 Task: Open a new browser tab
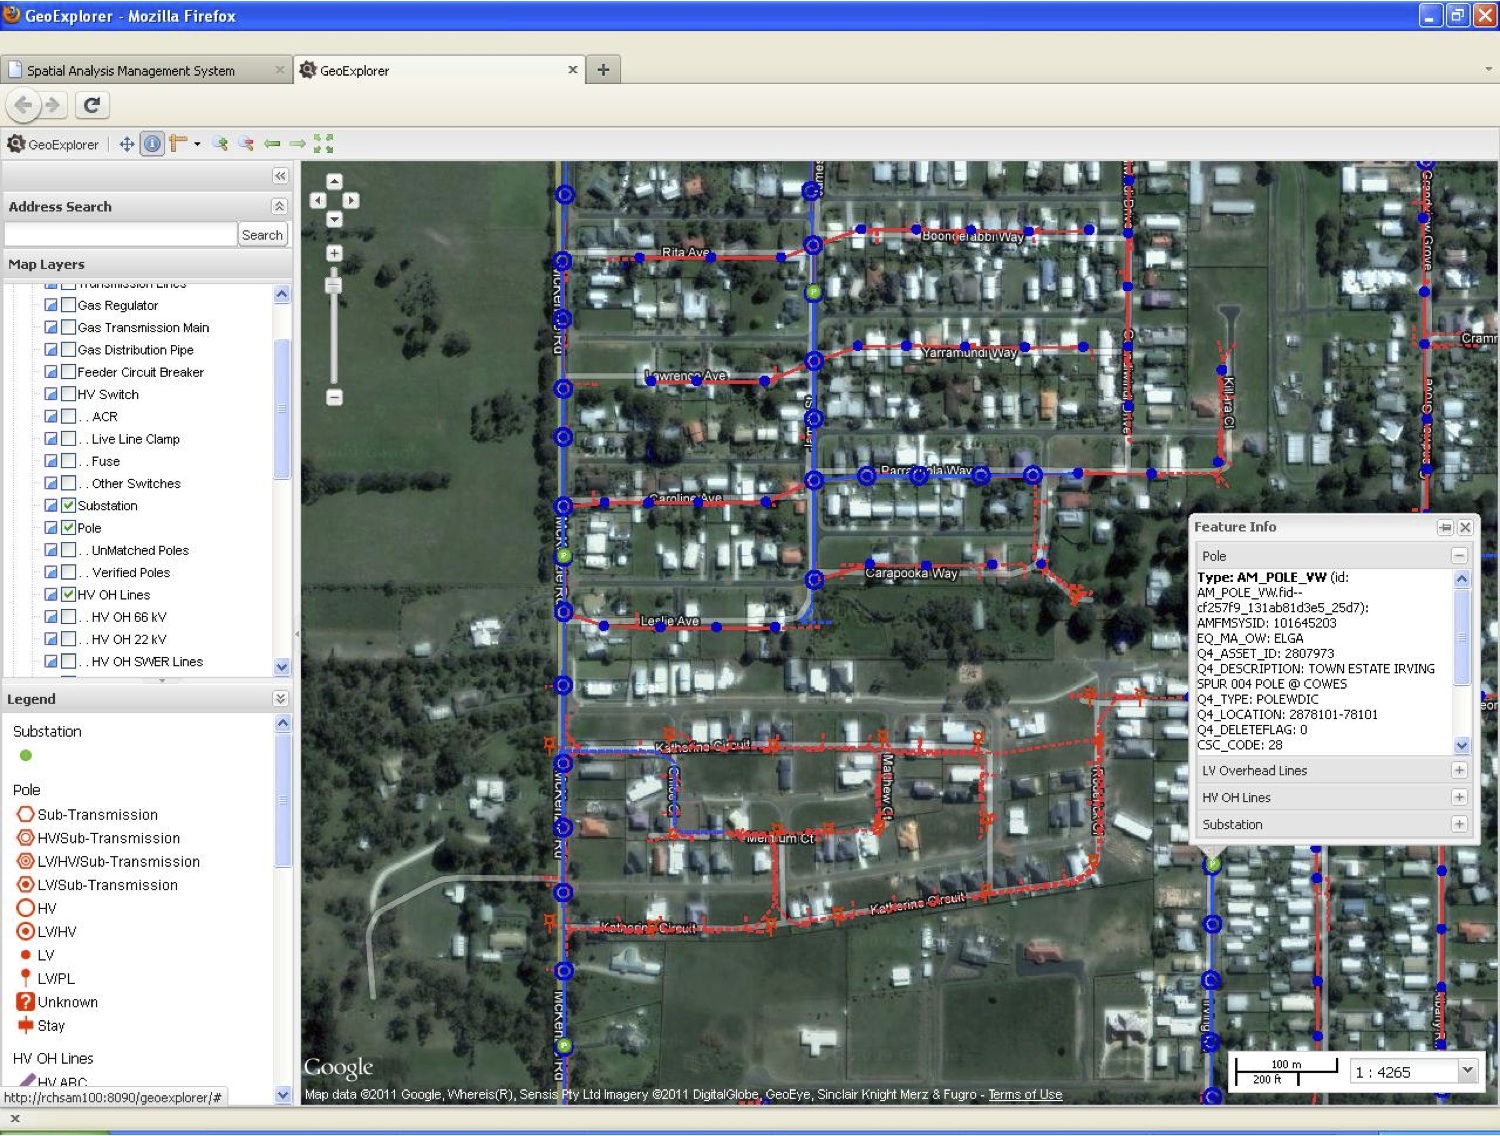click(x=603, y=70)
